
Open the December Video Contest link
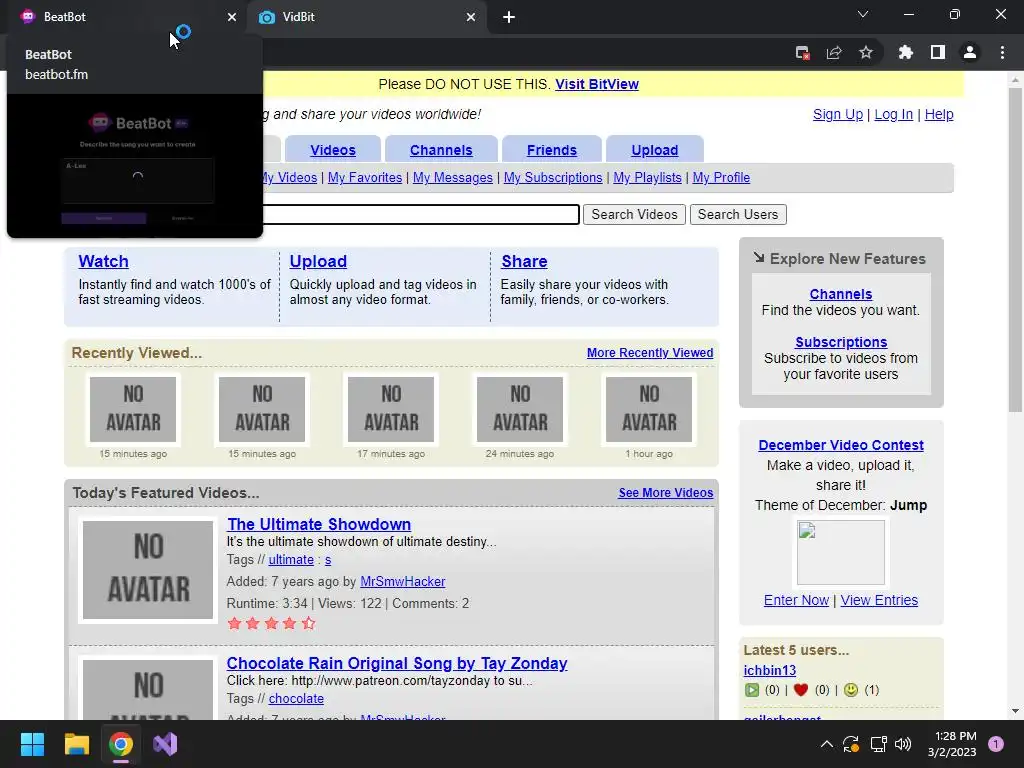point(841,445)
